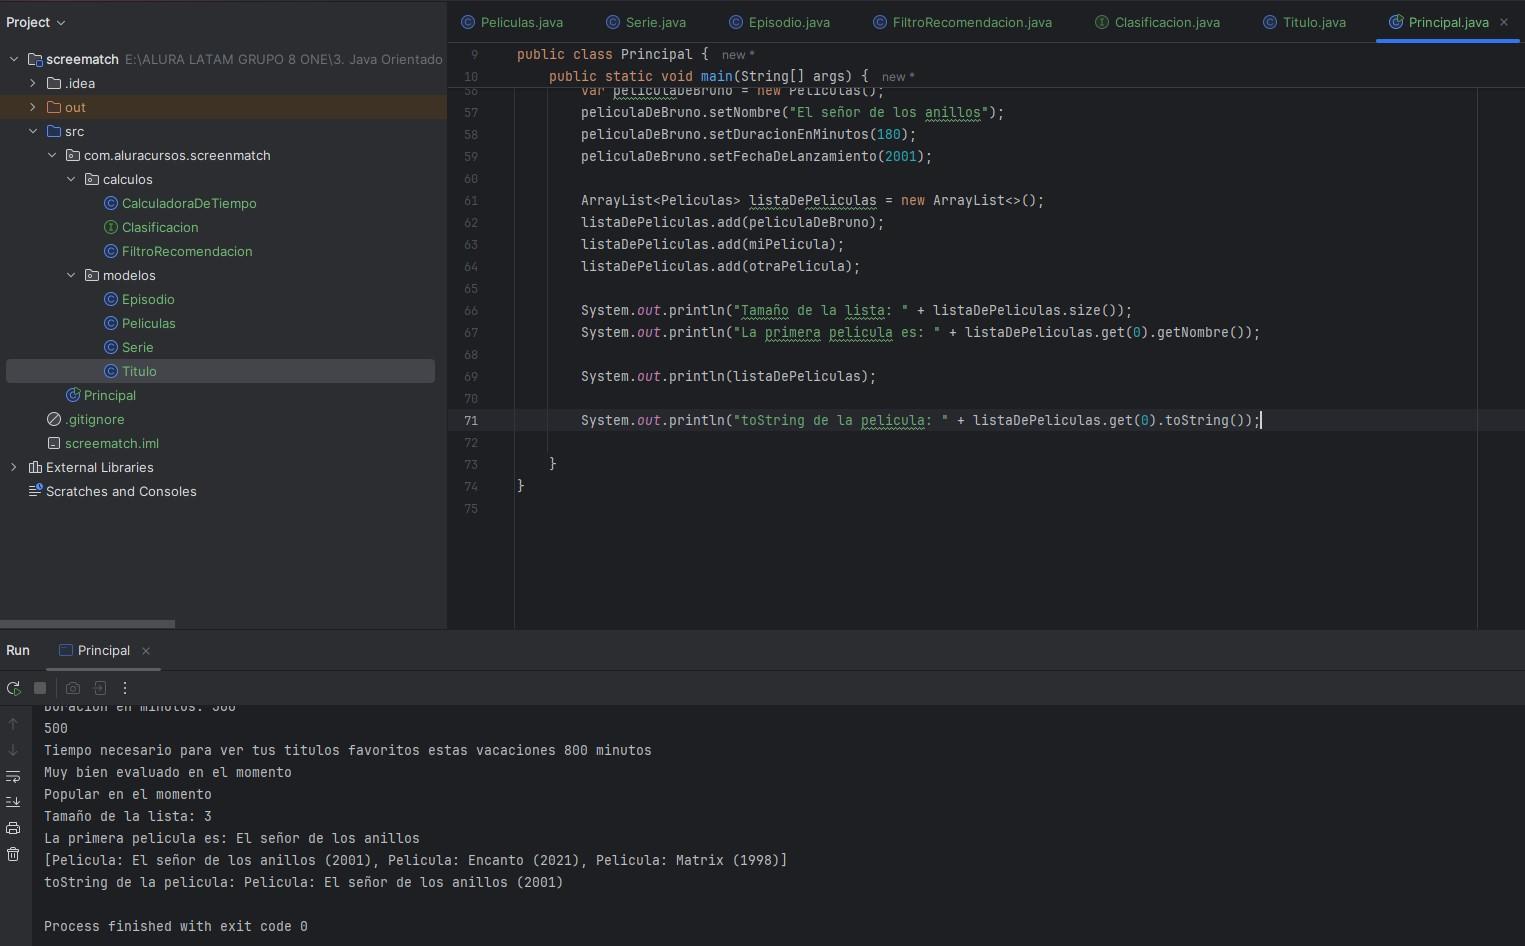Expand the .idea folder

click(x=33, y=83)
